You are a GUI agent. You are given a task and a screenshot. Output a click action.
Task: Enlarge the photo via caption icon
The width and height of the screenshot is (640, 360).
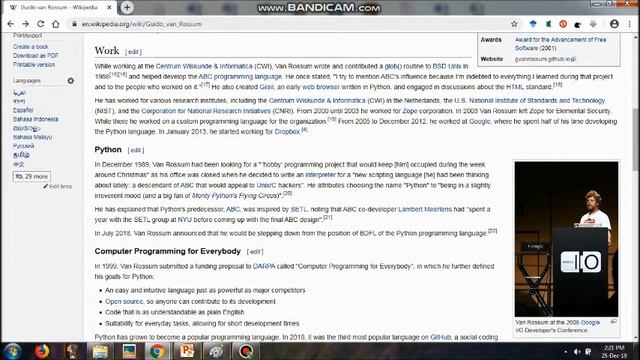click(613, 322)
